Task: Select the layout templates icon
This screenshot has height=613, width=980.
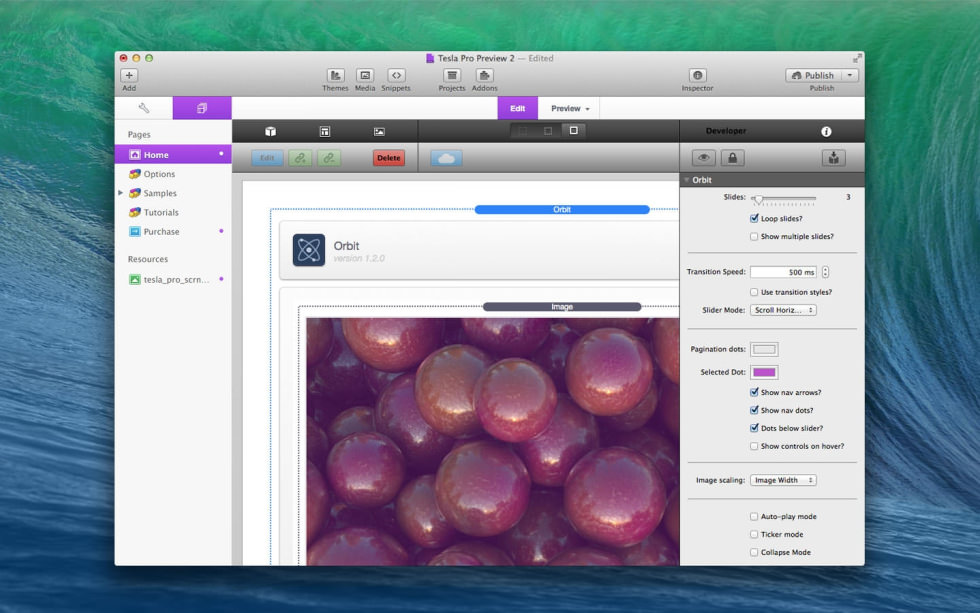Action: (324, 131)
